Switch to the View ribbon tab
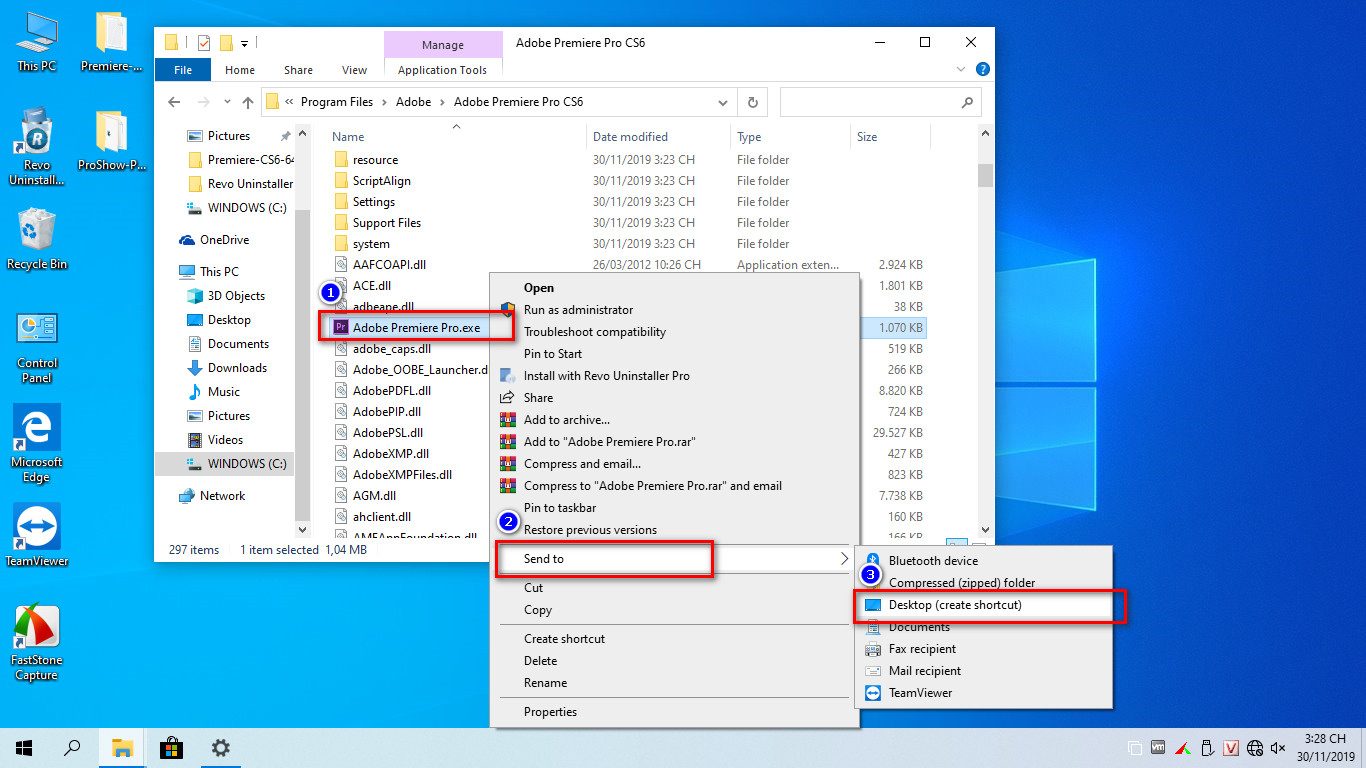Viewport: 1366px width, 768px height. [354, 70]
